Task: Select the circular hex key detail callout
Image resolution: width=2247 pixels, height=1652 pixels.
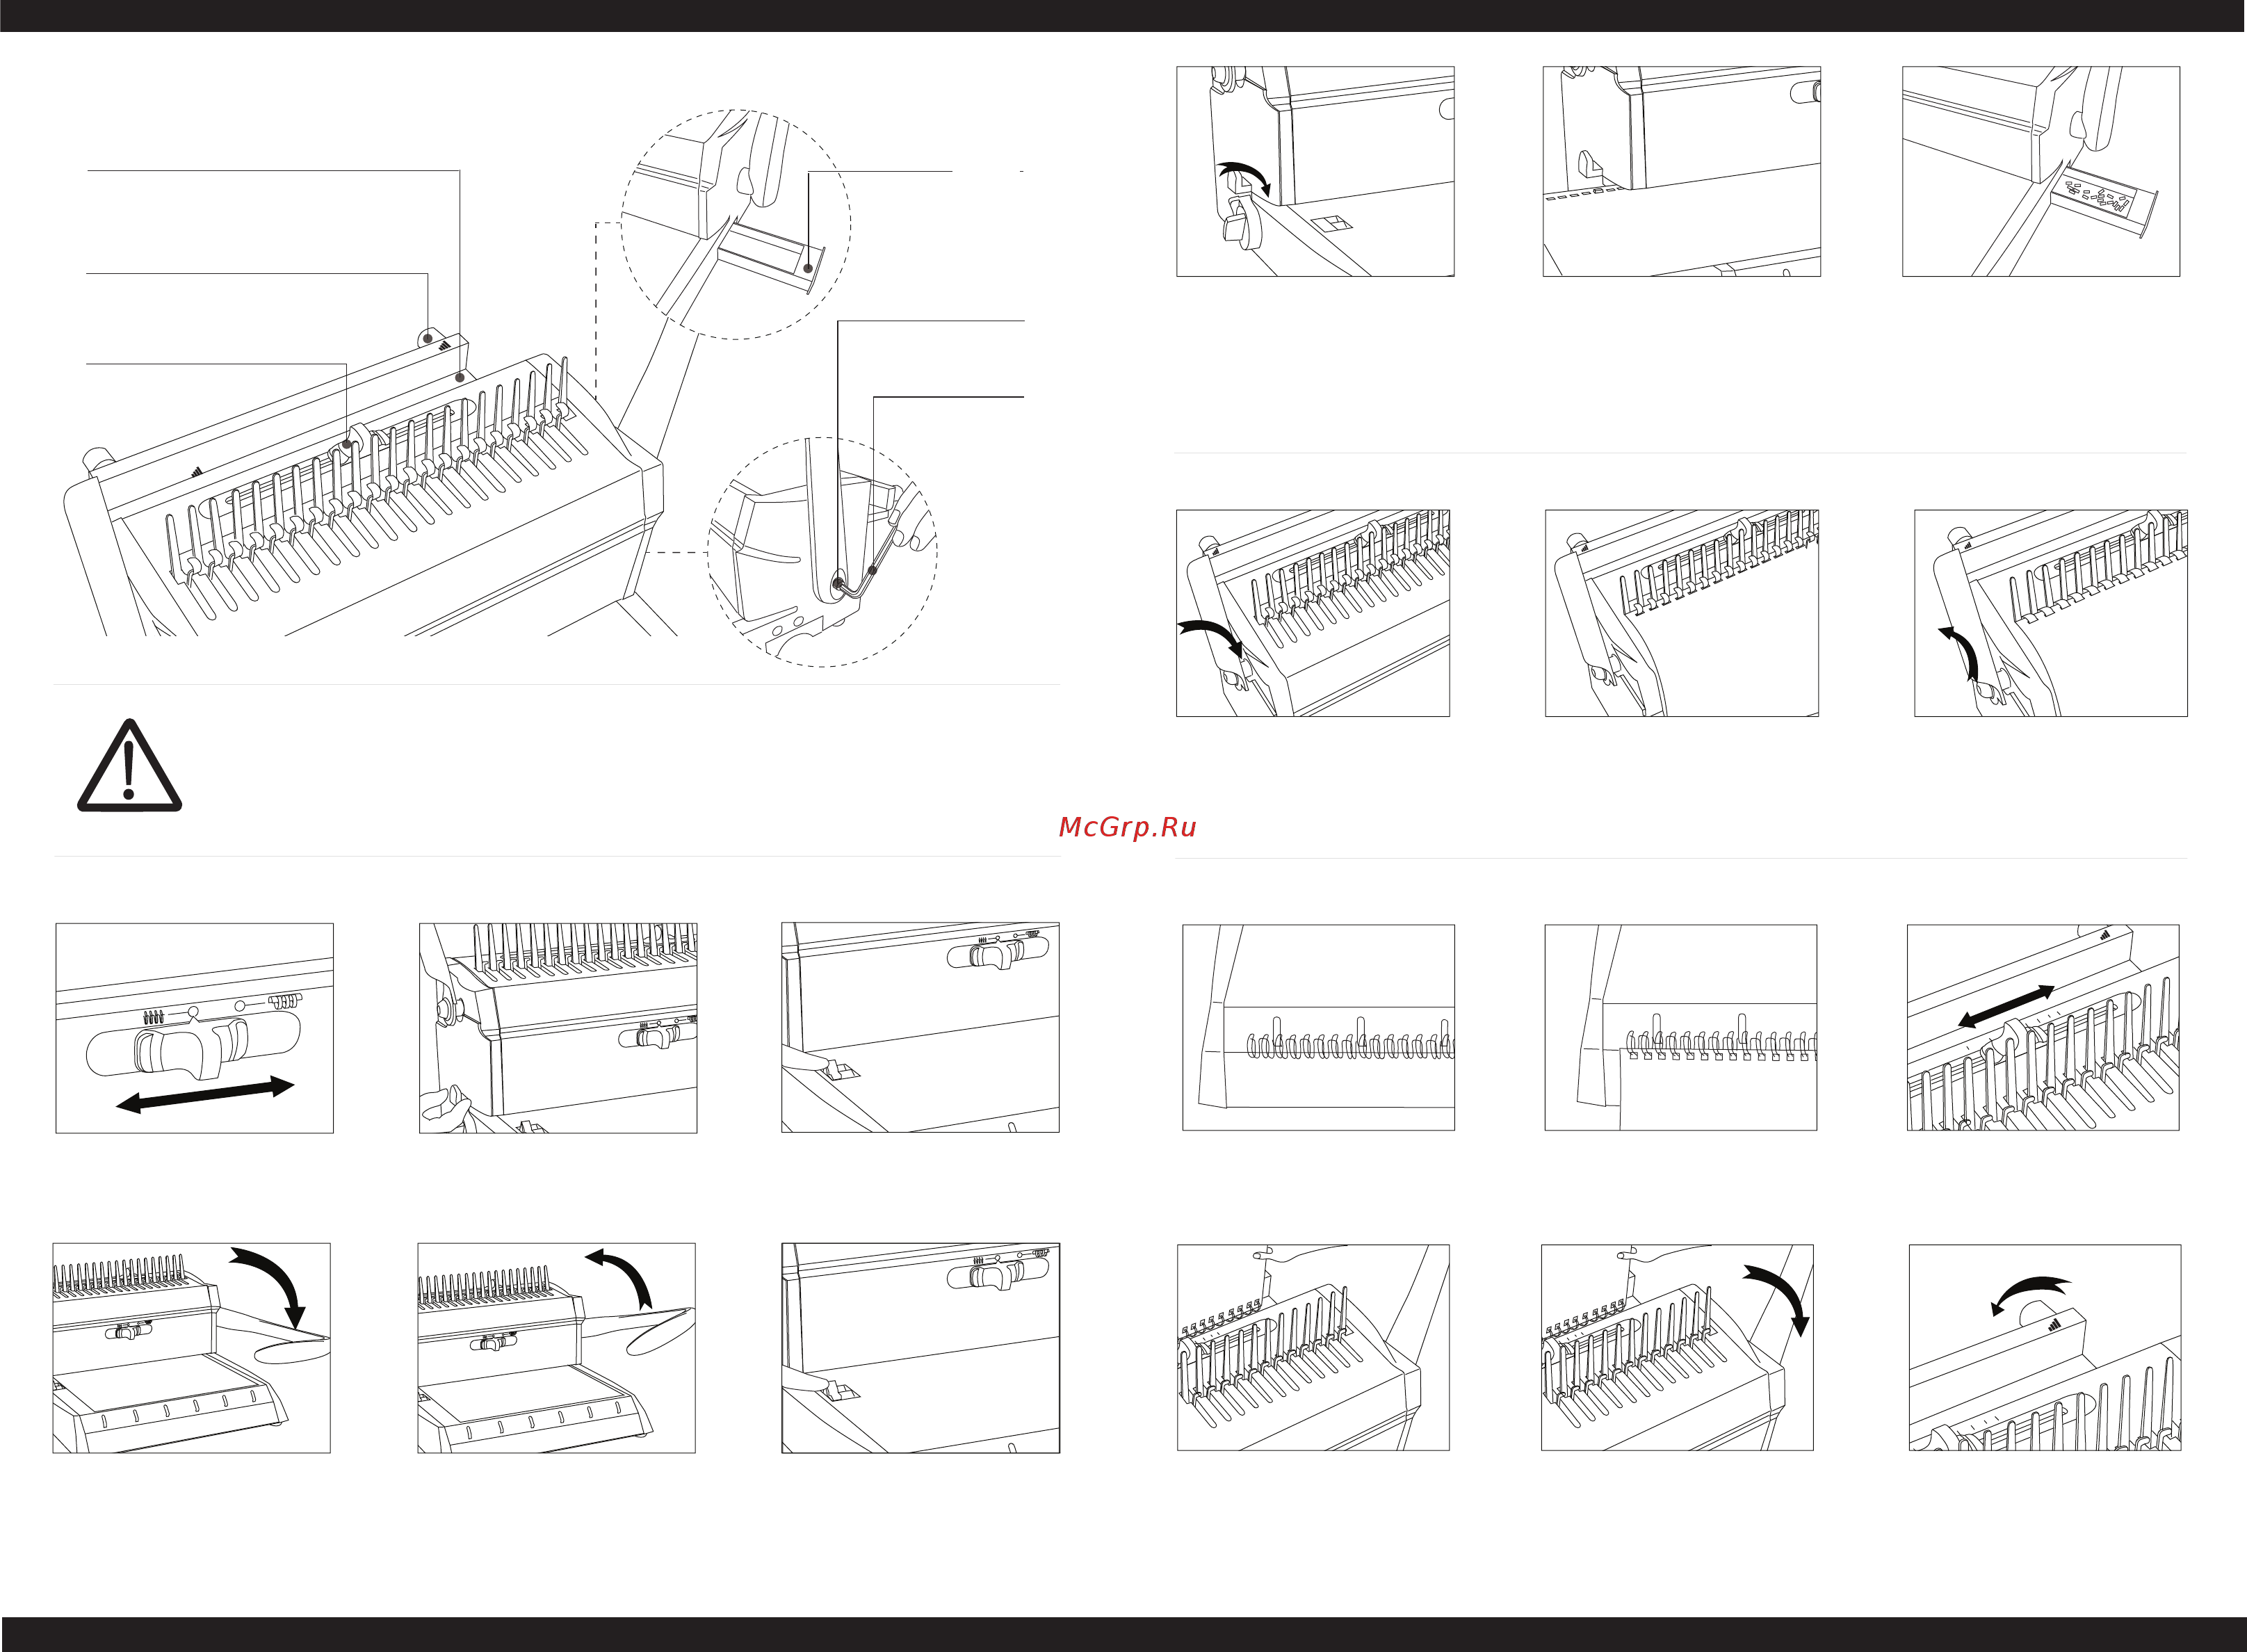Action: coord(822,552)
